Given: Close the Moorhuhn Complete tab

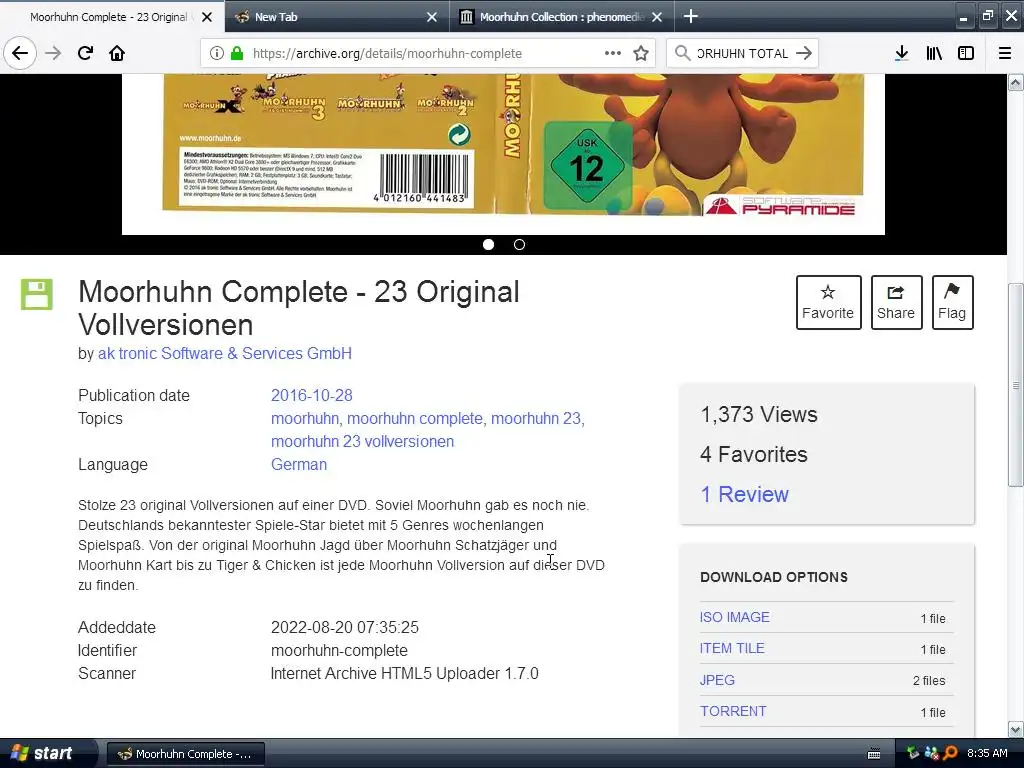Looking at the screenshot, I should pyautogui.click(x=207, y=17).
